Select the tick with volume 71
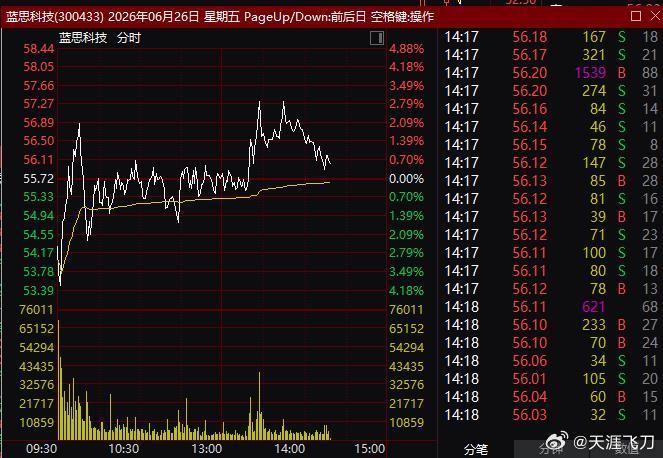 pyautogui.click(x=551, y=234)
